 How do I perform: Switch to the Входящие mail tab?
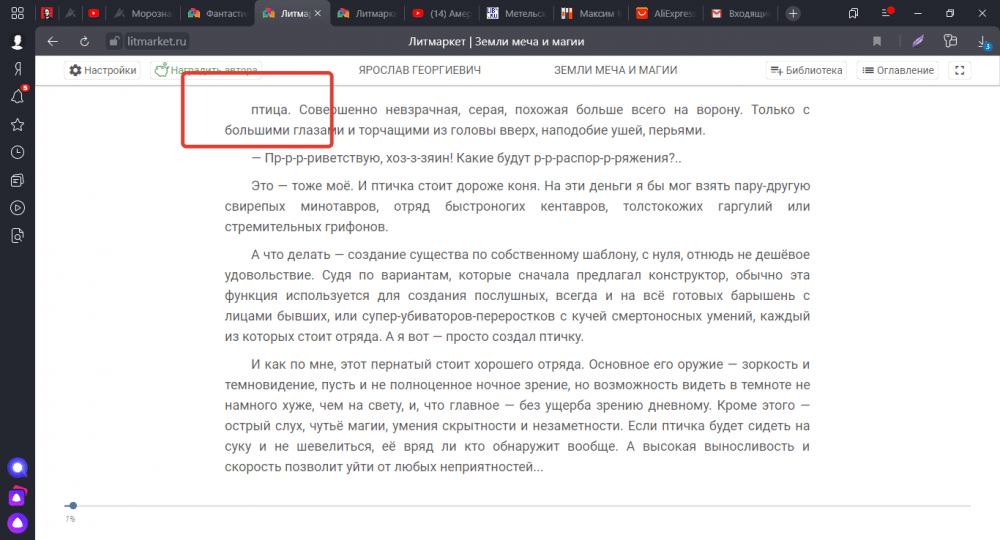pos(744,14)
